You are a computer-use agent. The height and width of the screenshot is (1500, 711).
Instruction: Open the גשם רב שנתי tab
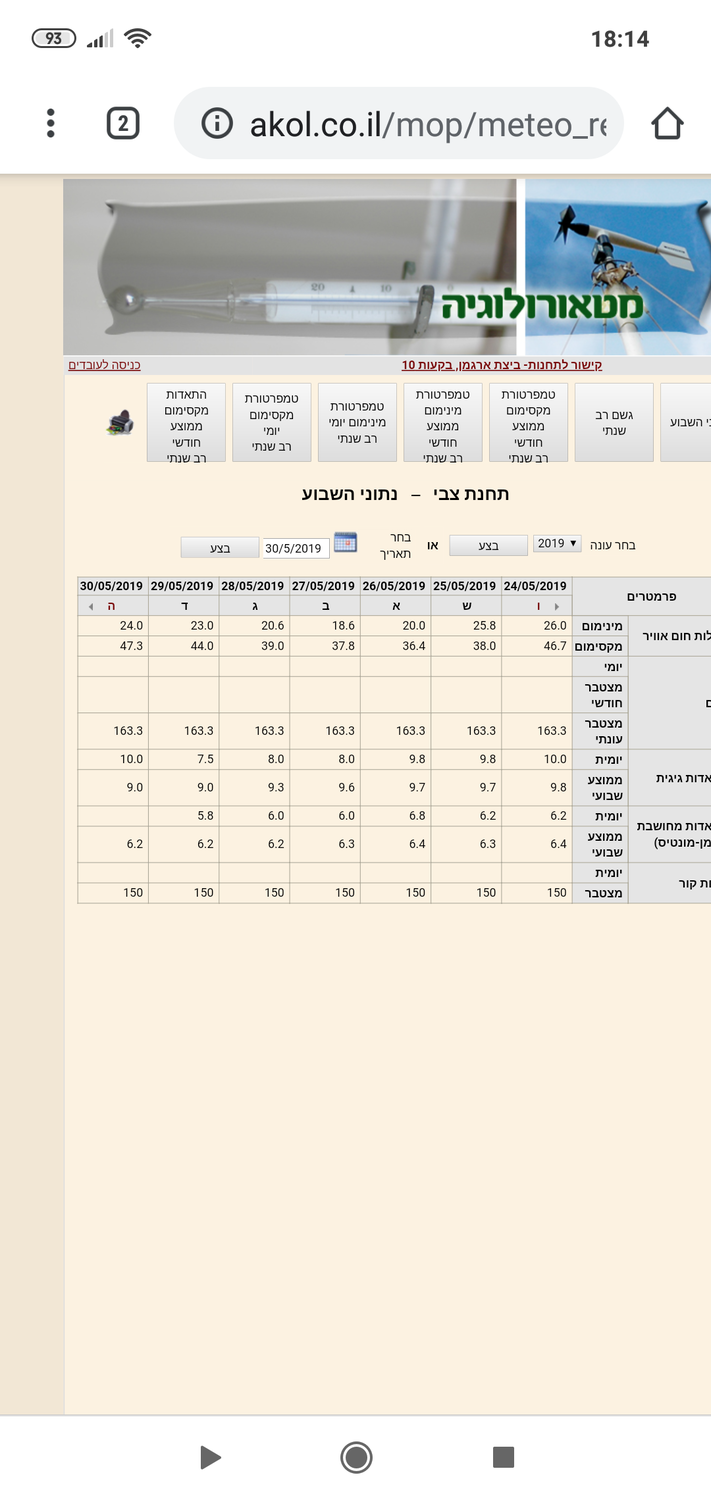(614, 422)
